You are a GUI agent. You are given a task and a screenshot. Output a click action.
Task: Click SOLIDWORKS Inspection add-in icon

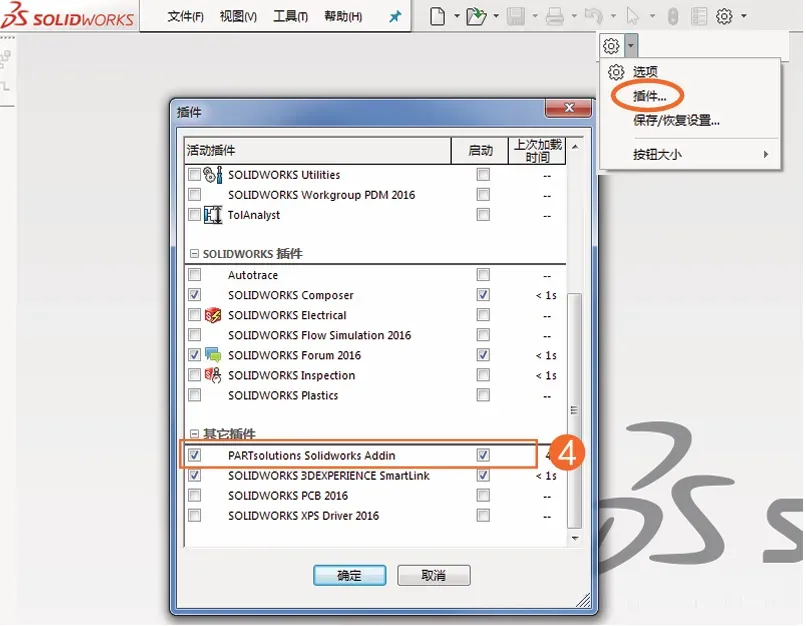(213, 375)
